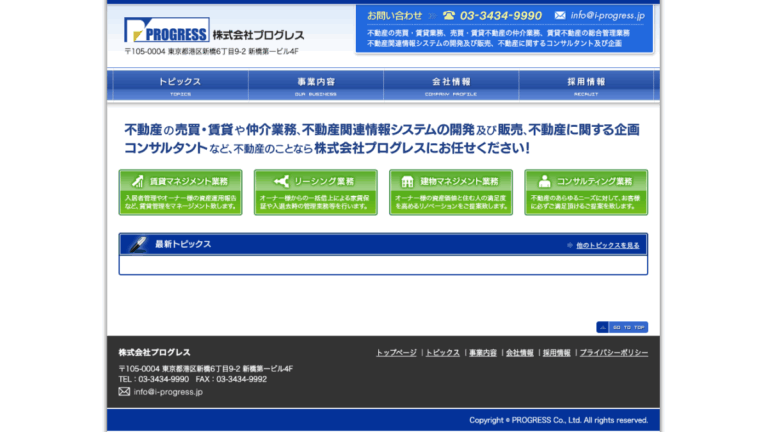Click share icon on リーシング業務 card
Screen dimensions: 768x432
[281, 181]
